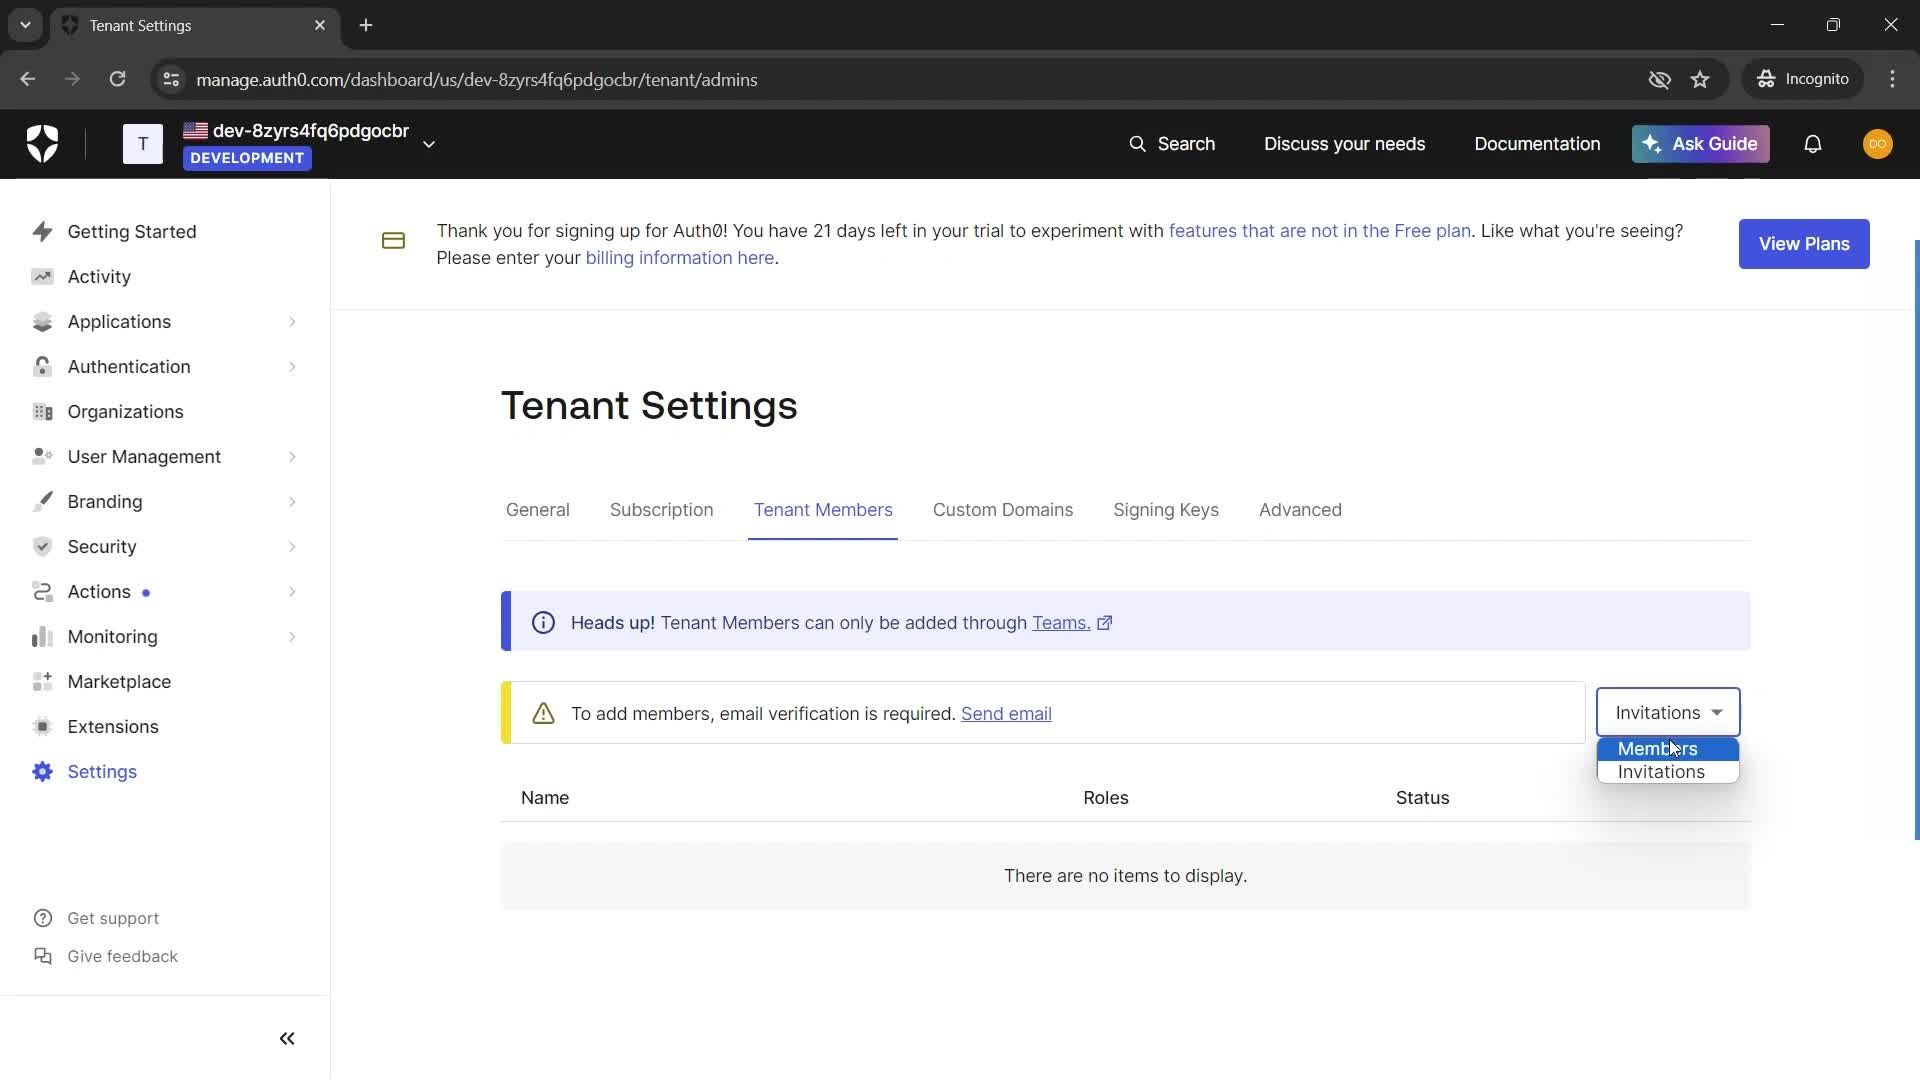Expand the Security submenu arrow
Viewport: 1920px width, 1080px height.
292,546
